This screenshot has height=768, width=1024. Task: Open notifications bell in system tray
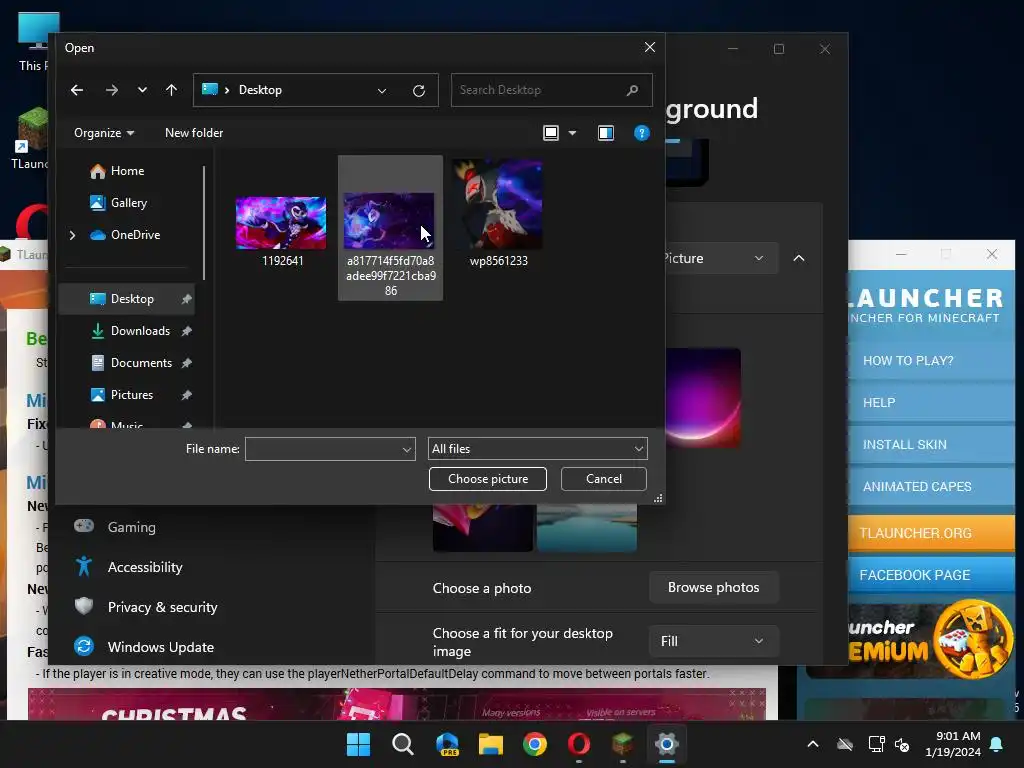tap(997, 744)
